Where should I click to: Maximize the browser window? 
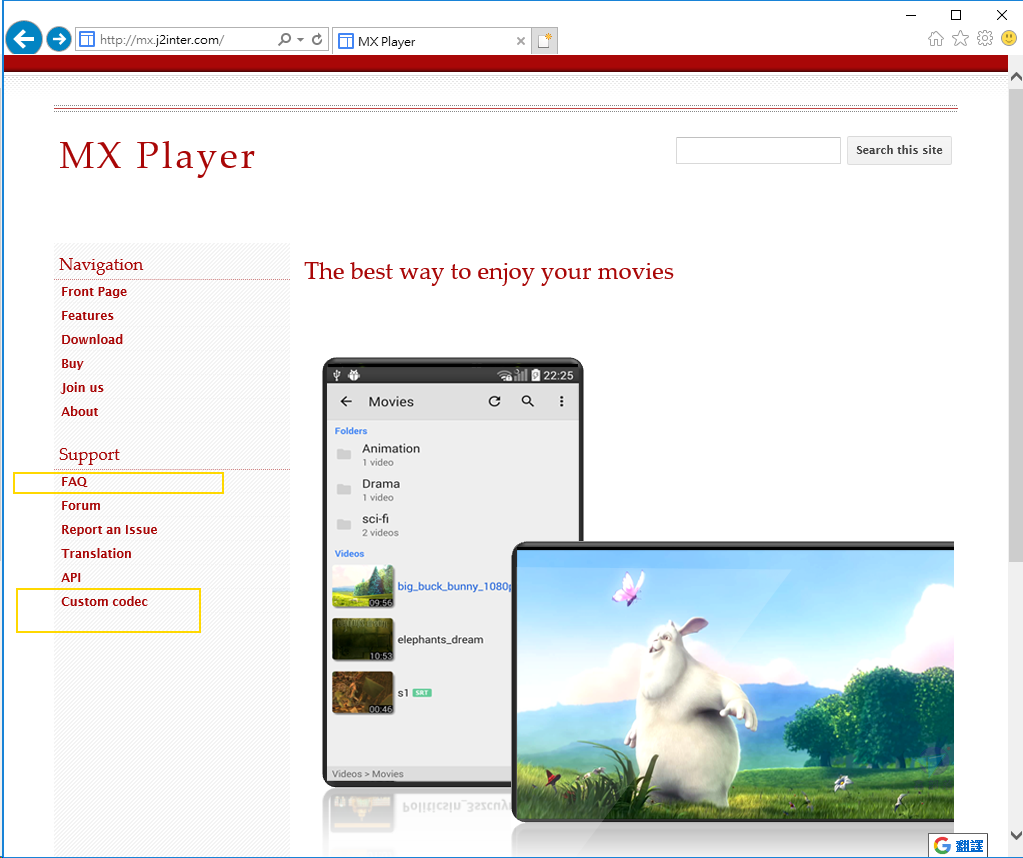[x=956, y=14]
